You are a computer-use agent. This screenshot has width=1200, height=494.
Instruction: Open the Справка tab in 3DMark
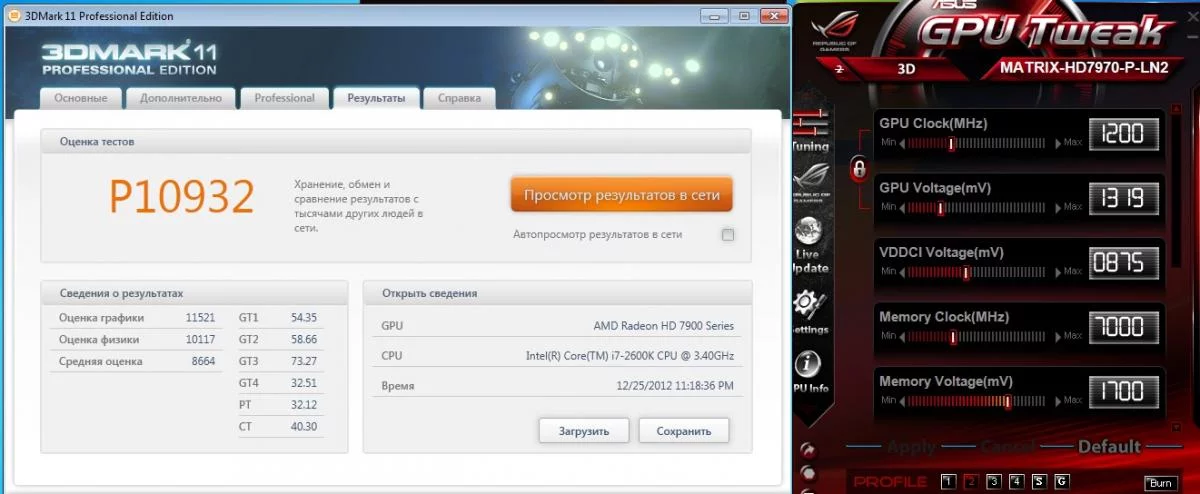459,98
